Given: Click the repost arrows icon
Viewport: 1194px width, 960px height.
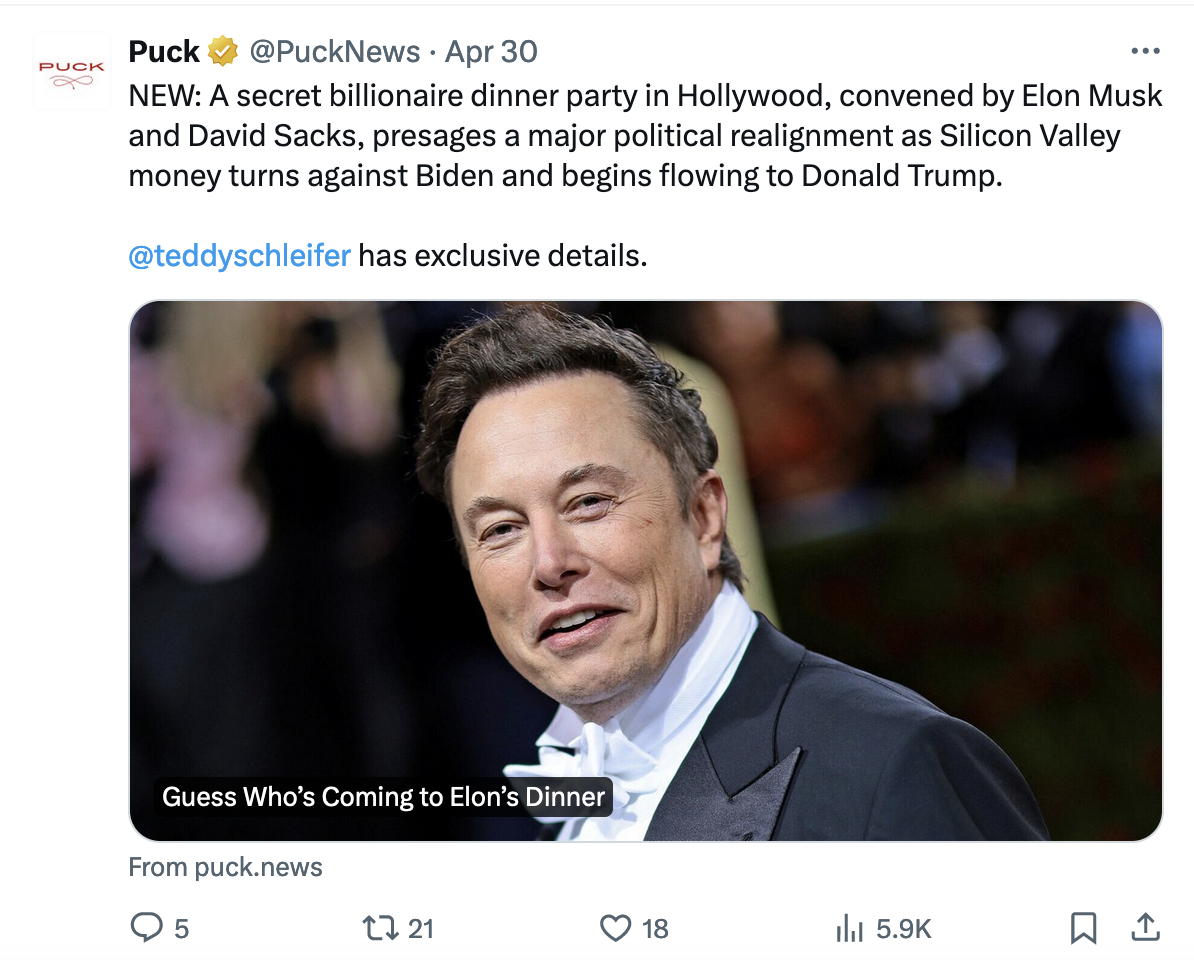Looking at the screenshot, I should [x=381, y=928].
